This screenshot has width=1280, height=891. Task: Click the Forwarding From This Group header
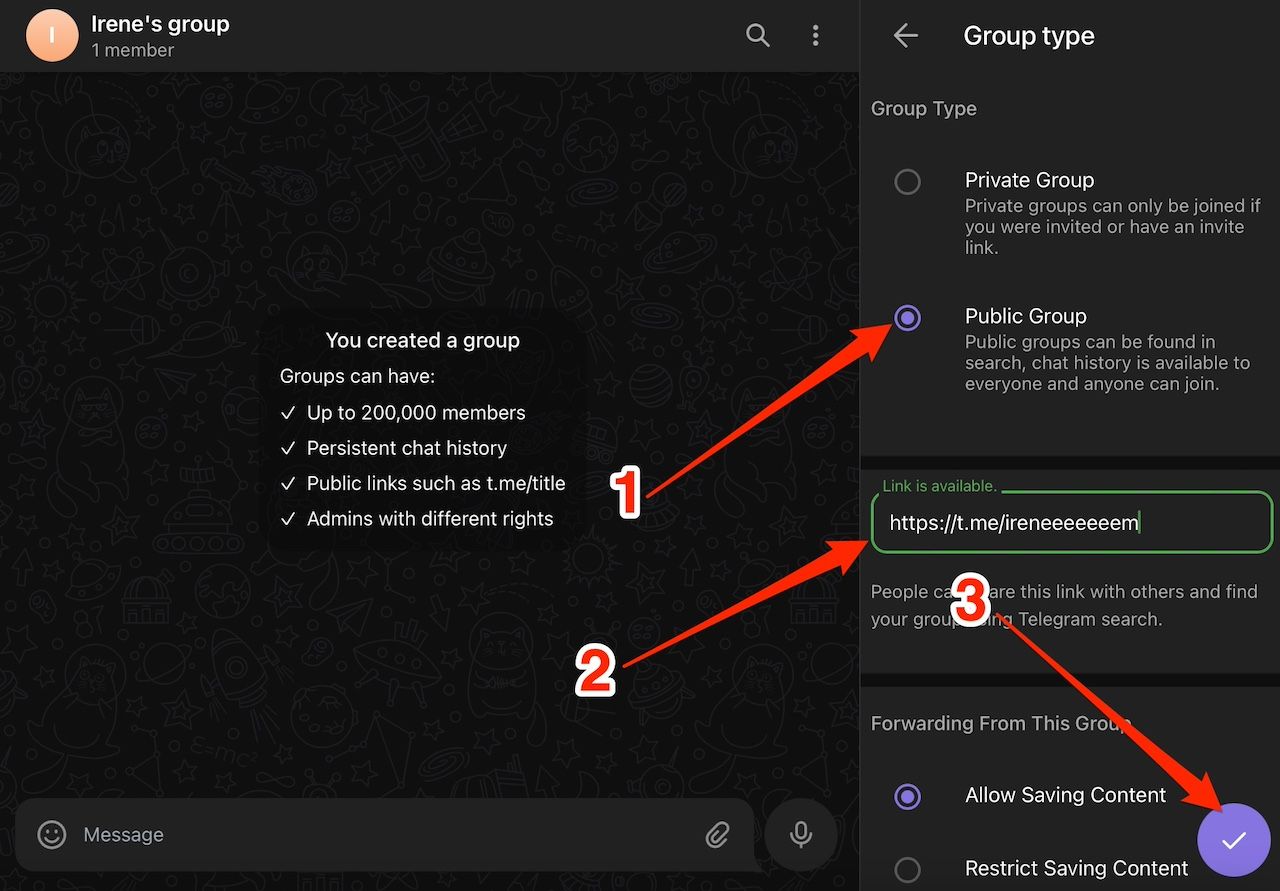[999, 723]
